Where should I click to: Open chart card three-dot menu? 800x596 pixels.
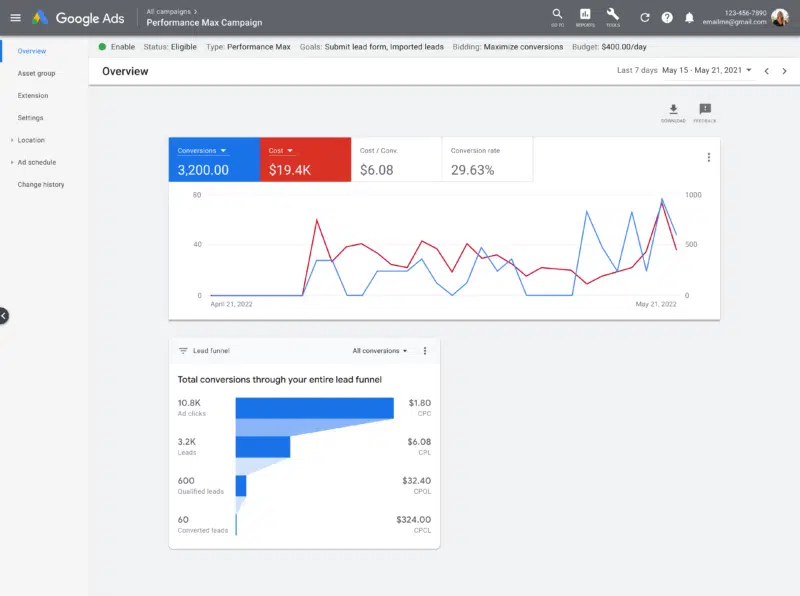pyautogui.click(x=708, y=157)
